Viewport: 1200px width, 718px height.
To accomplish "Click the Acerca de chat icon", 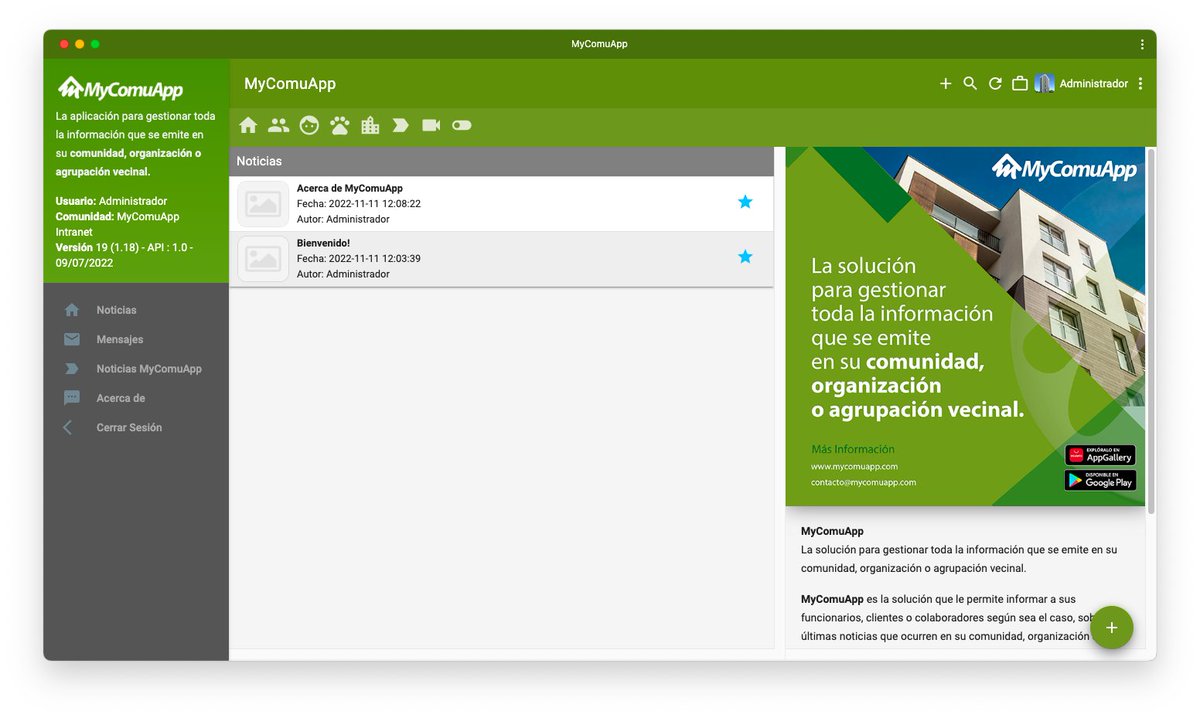I will (71, 398).
